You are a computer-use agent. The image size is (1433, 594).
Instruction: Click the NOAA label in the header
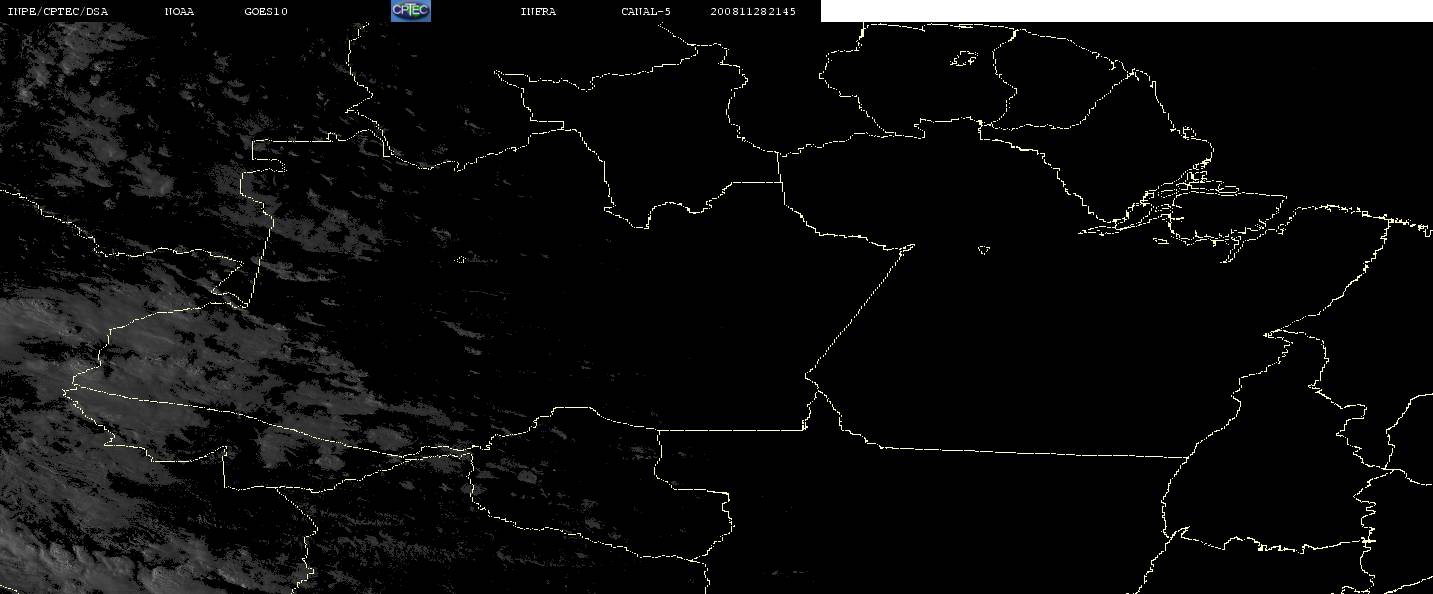coord(180,11)
